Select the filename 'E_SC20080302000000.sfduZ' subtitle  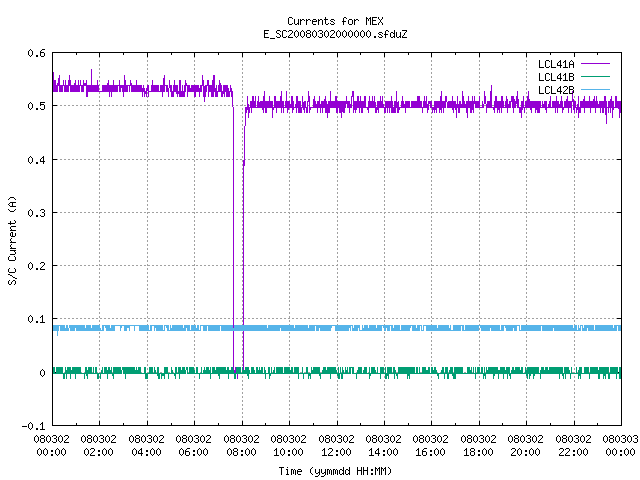(335, 34)
